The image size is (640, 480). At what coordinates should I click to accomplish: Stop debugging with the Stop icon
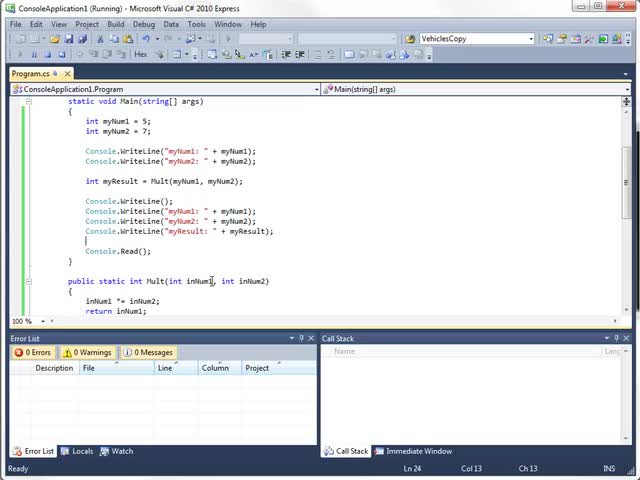(48, 54)
